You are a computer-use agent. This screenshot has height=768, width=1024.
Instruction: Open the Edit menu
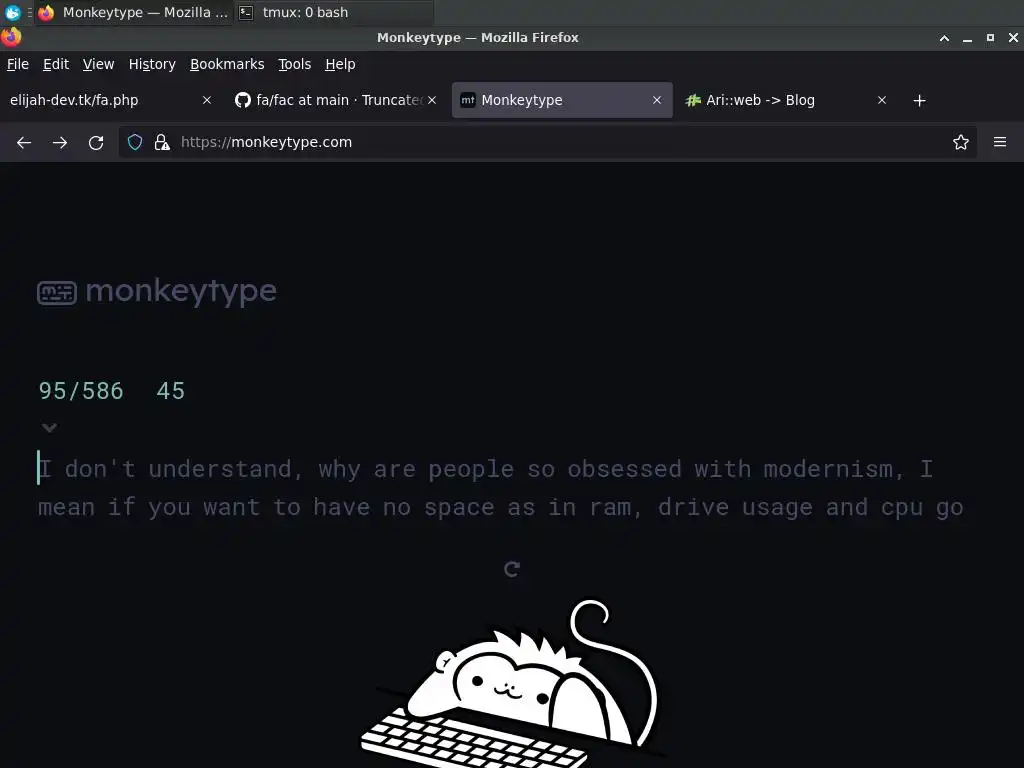pyautogui.click(x=56, y=64)
